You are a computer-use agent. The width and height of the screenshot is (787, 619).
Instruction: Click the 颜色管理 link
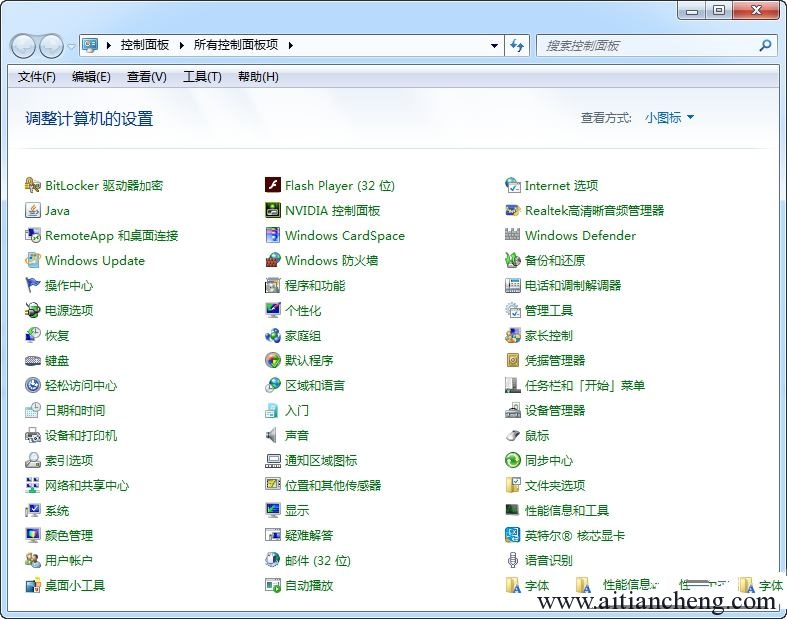(69, 536)
